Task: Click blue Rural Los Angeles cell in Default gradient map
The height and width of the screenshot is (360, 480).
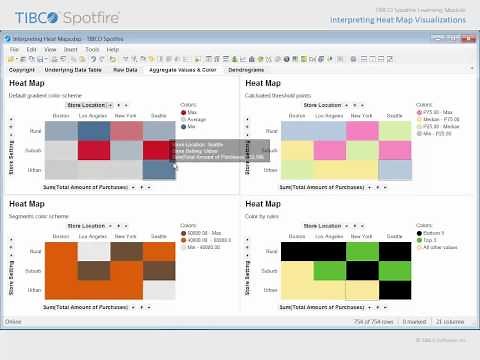Action: coord(94,131)
